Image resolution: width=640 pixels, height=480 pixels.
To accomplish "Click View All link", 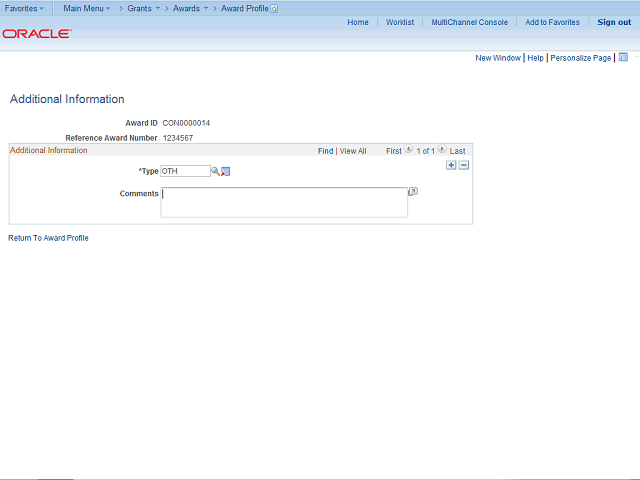I will (353, 151).
